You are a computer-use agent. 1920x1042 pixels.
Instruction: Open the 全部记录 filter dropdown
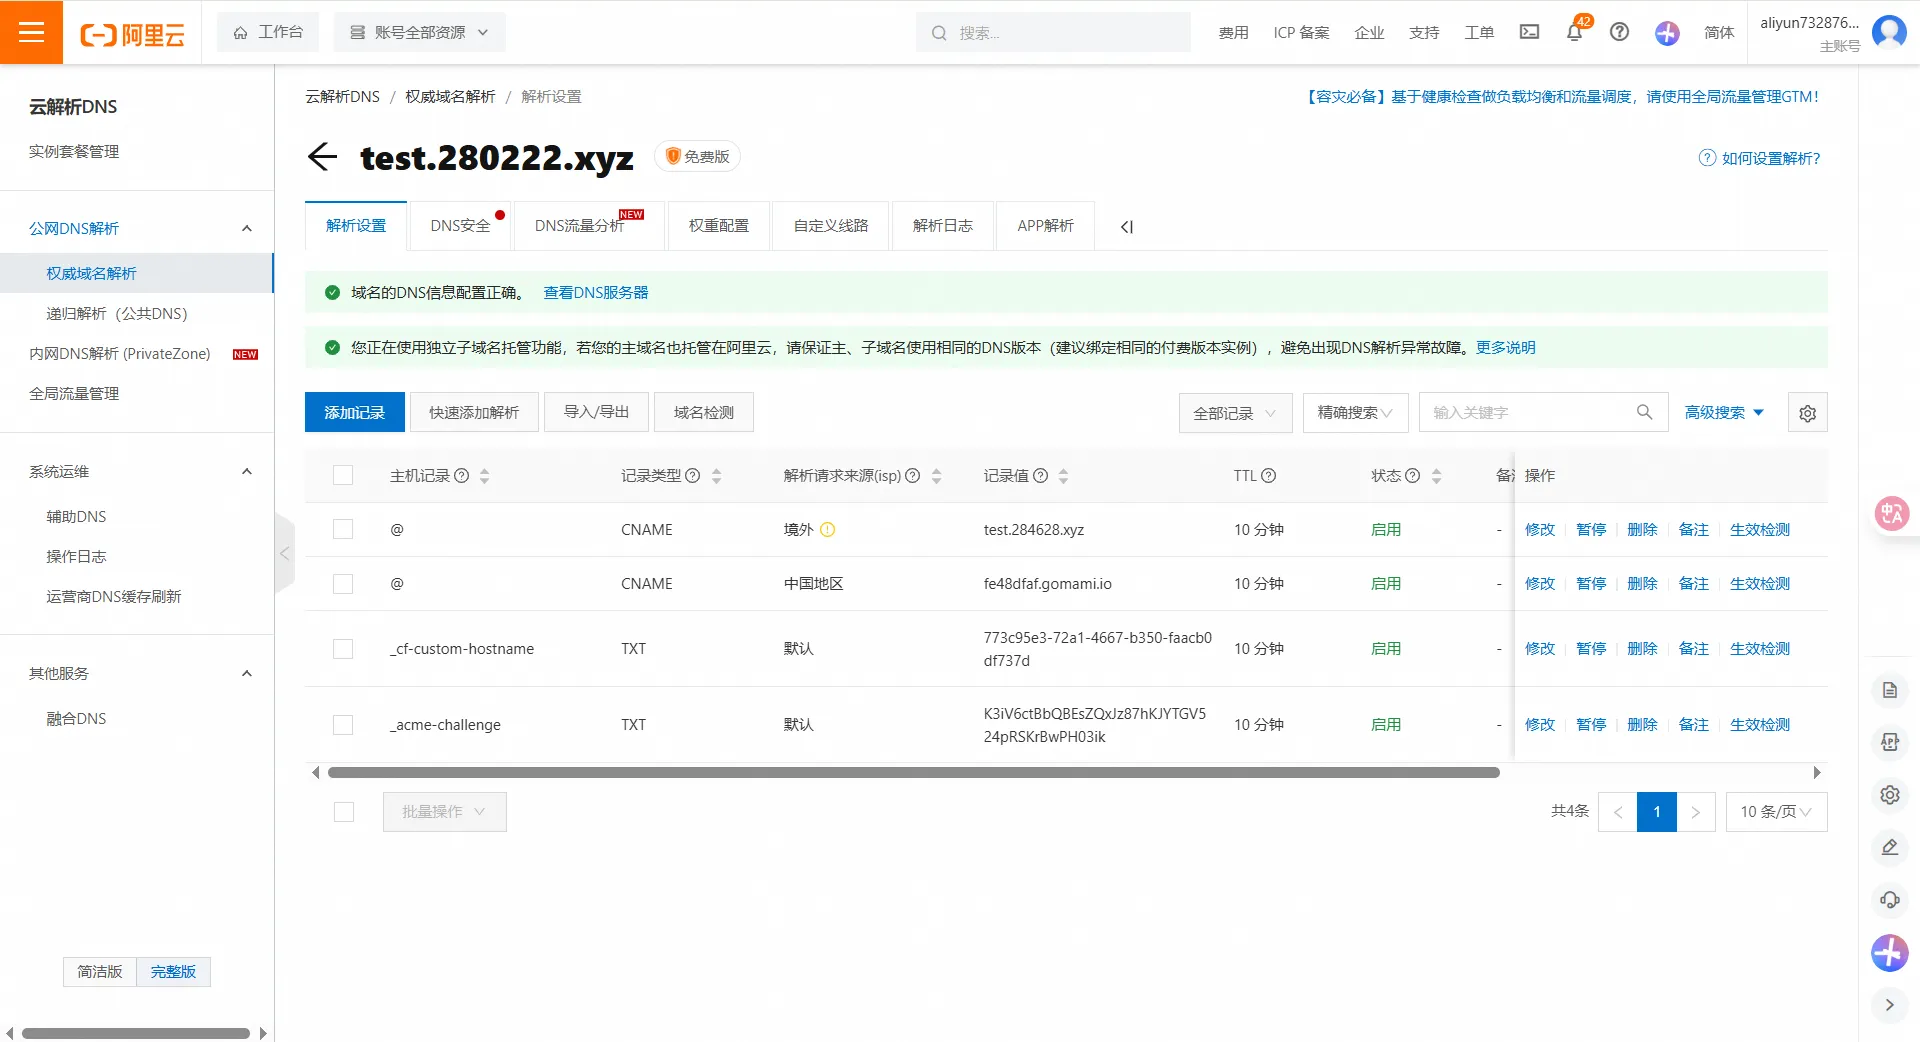coord(1234,413)
